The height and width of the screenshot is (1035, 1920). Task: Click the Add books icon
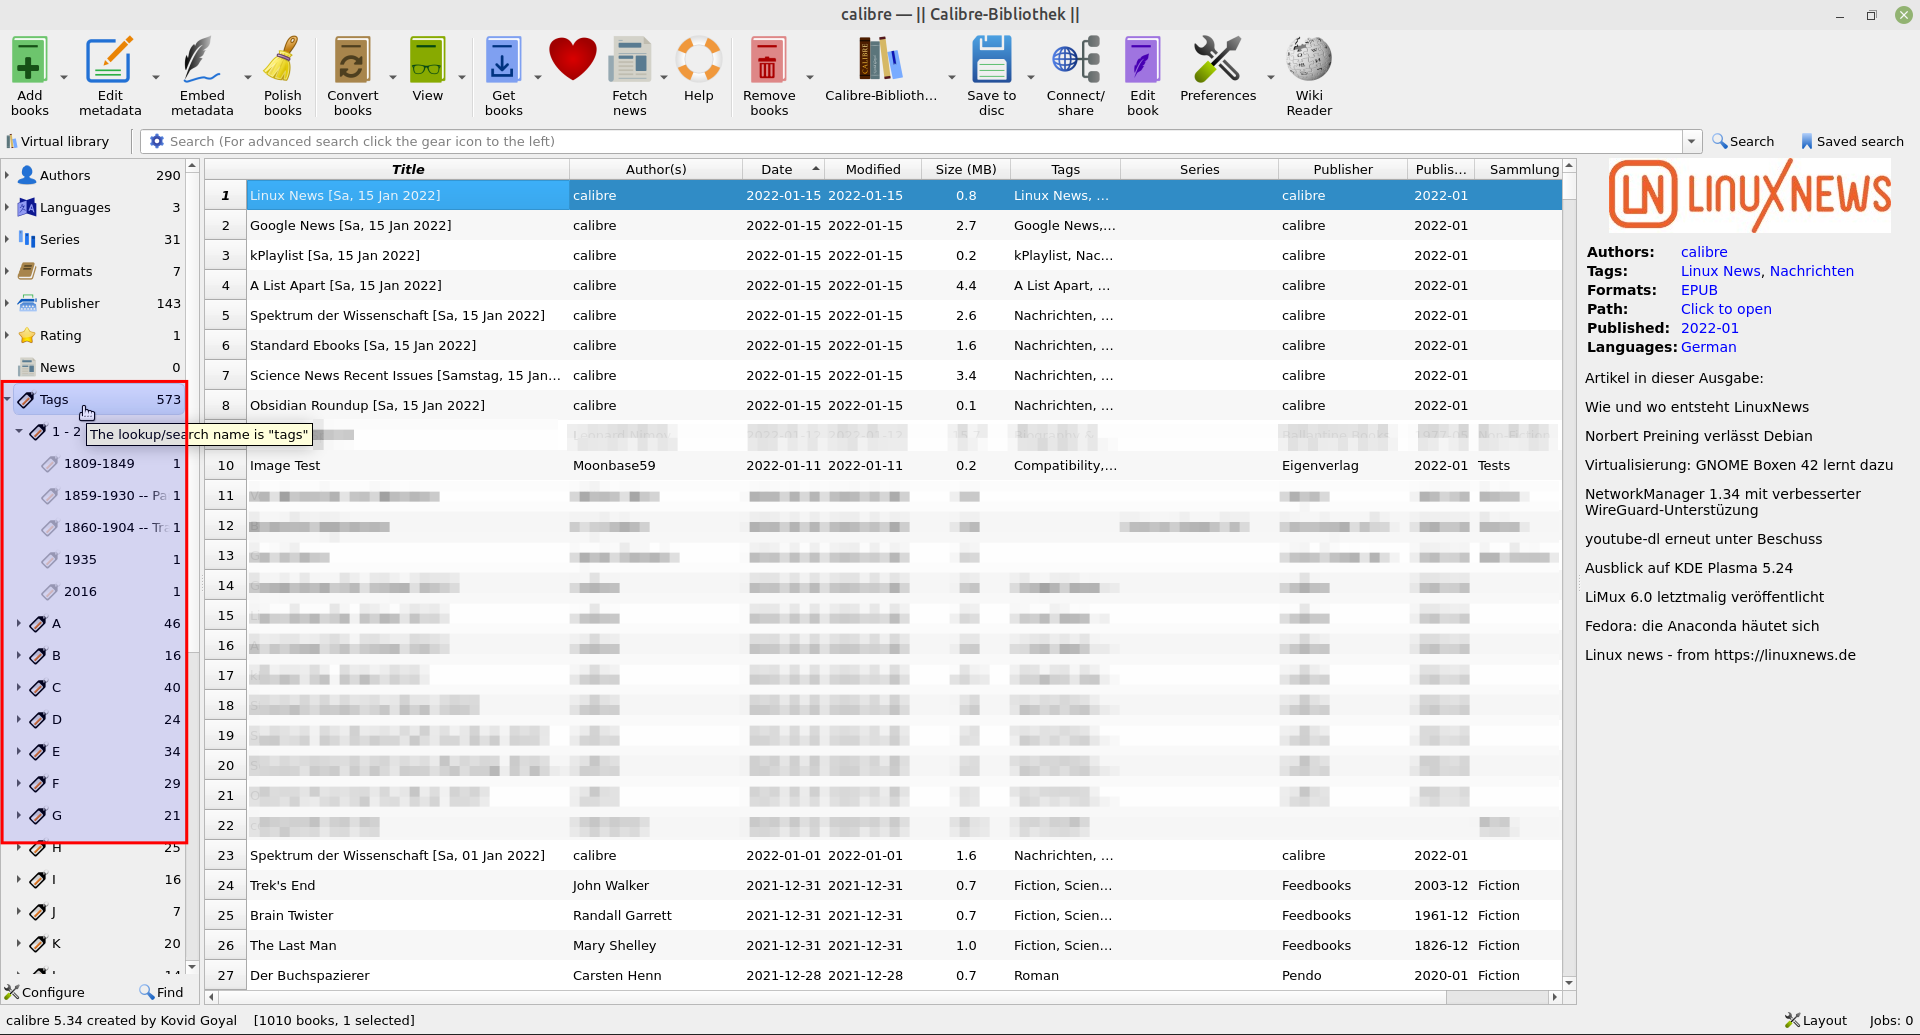tap(30, 61)
